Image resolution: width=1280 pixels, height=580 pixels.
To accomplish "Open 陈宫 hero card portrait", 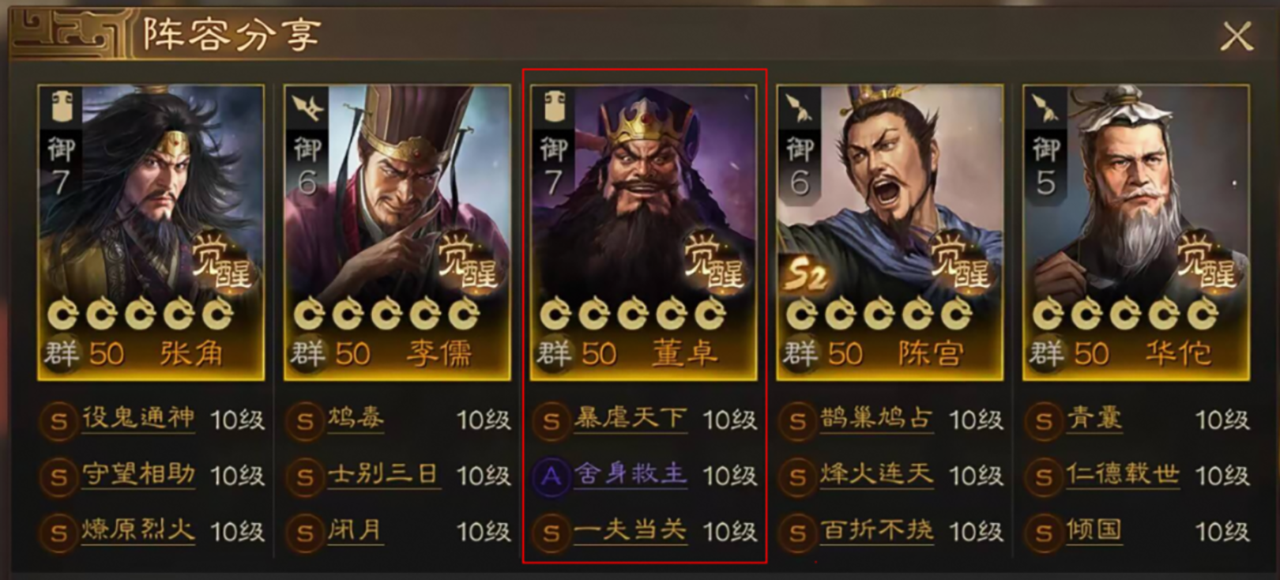I will [x=889, y=232].
